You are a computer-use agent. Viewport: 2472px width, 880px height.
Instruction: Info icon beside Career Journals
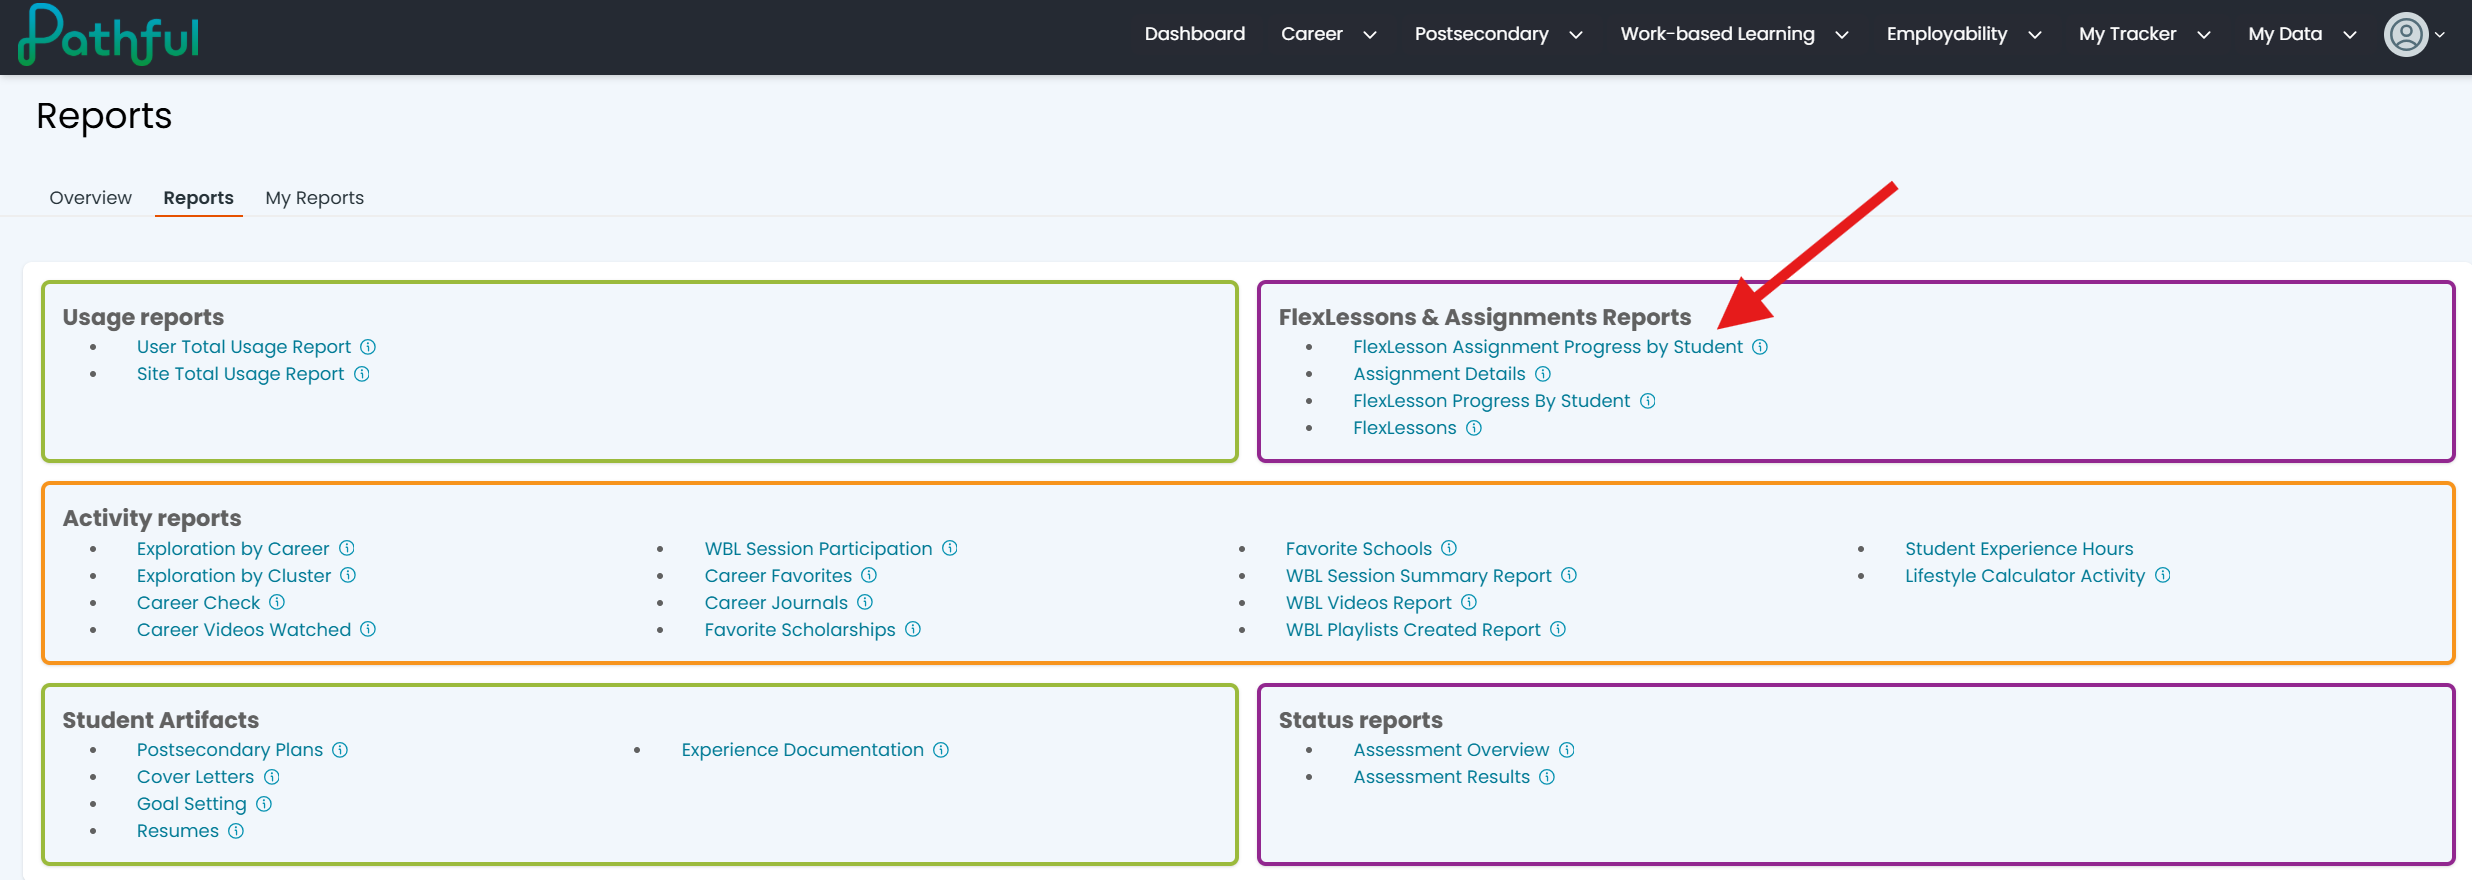865,602
